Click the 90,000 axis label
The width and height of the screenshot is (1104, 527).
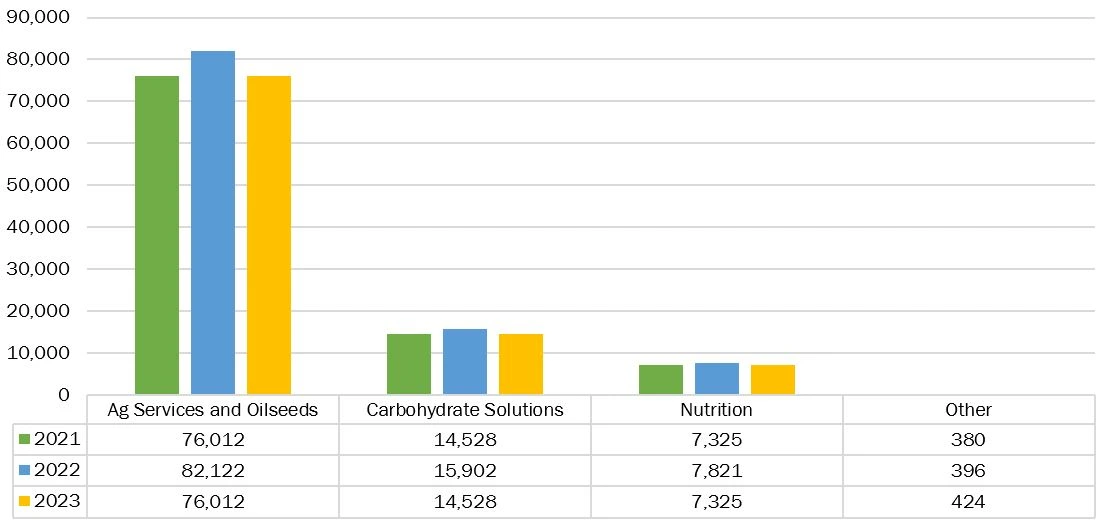coord(37,18)
